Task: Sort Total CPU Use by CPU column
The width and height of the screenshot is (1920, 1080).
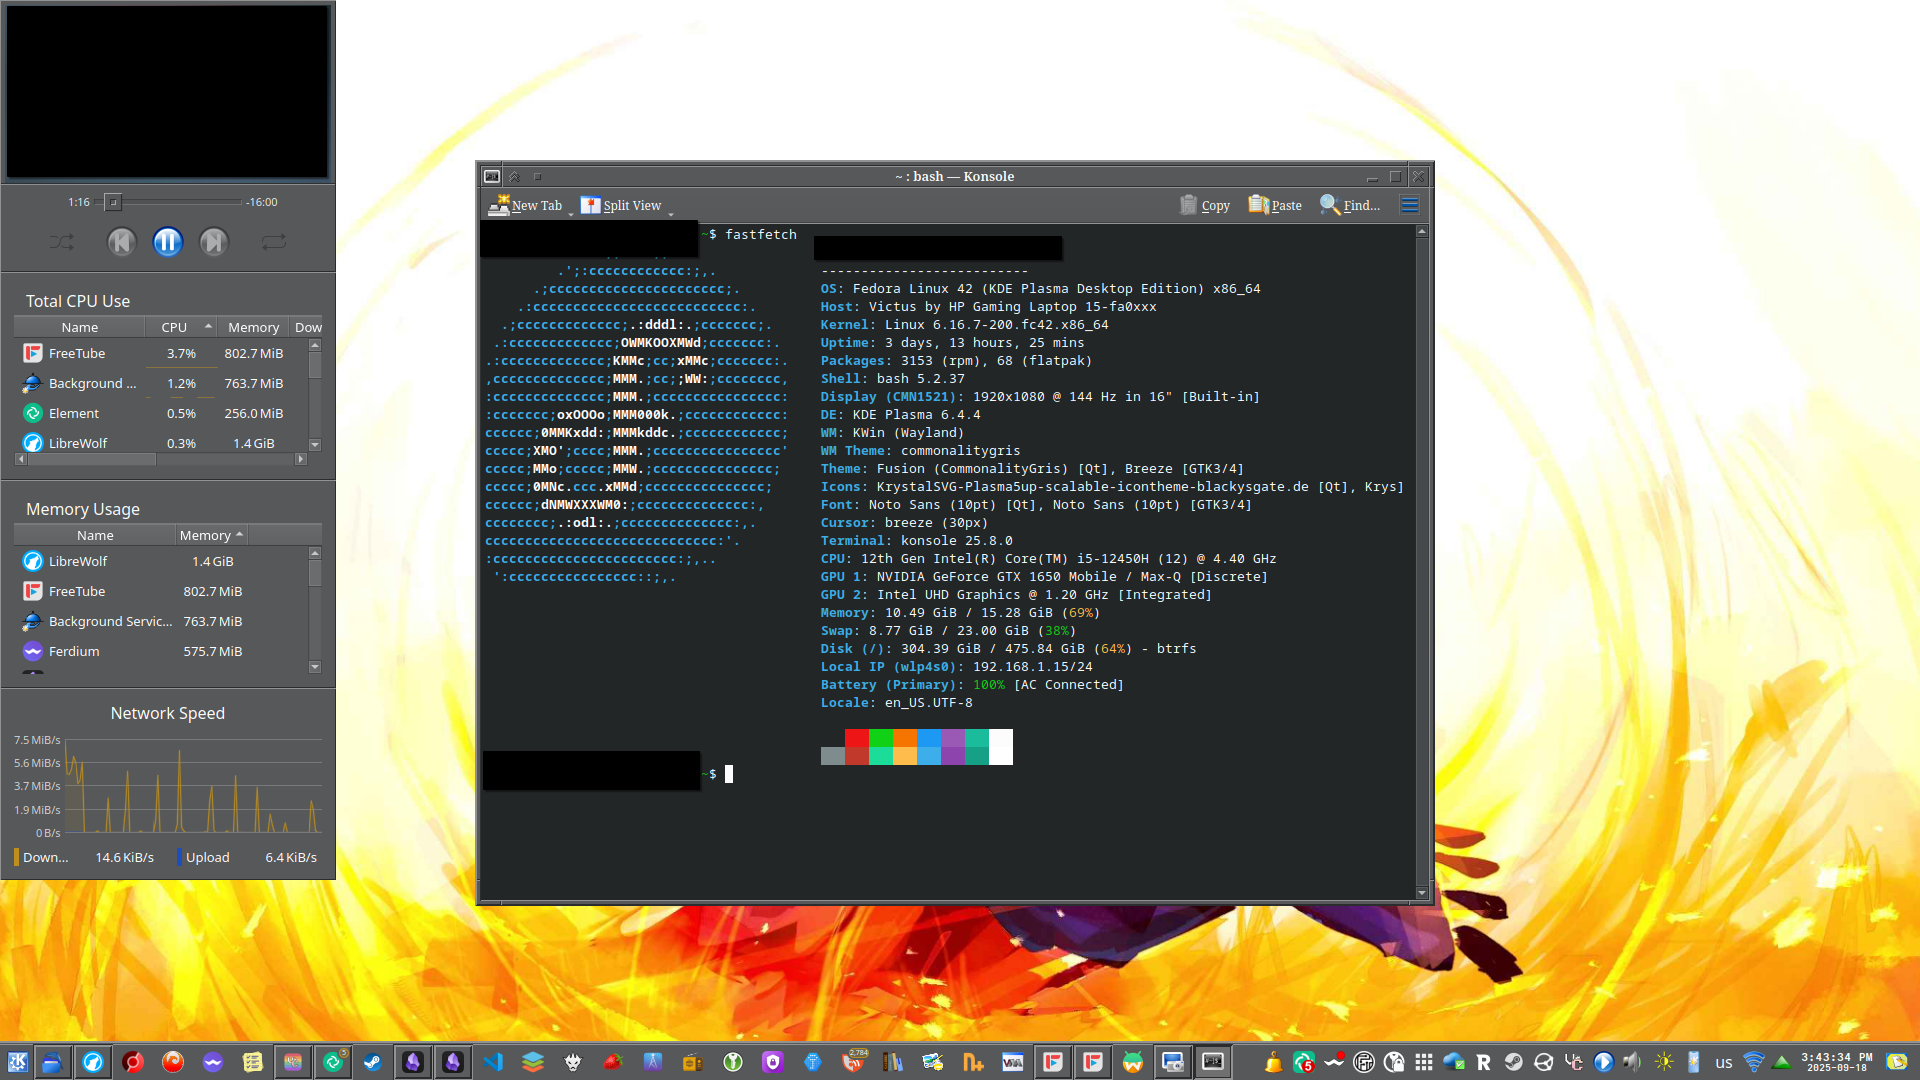Action: (x=181, y=327)
